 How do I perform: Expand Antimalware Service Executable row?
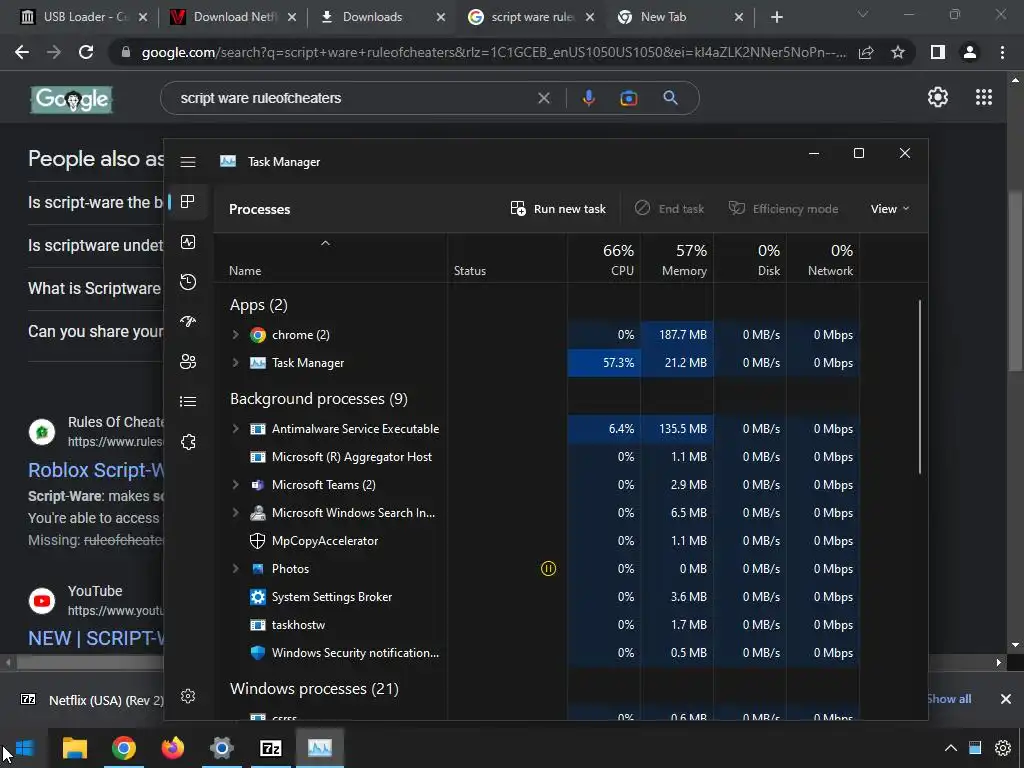236,429
